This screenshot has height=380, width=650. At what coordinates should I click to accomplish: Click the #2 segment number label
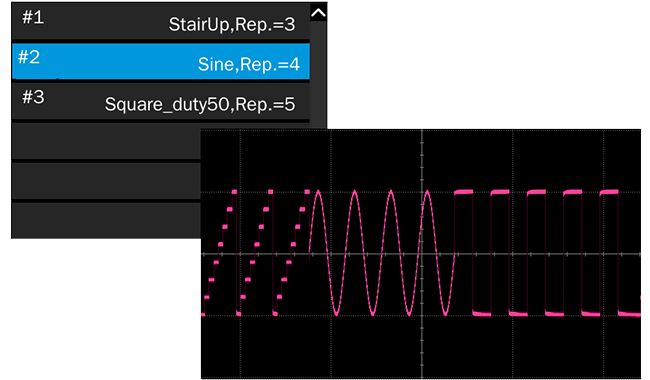(29, 57)
